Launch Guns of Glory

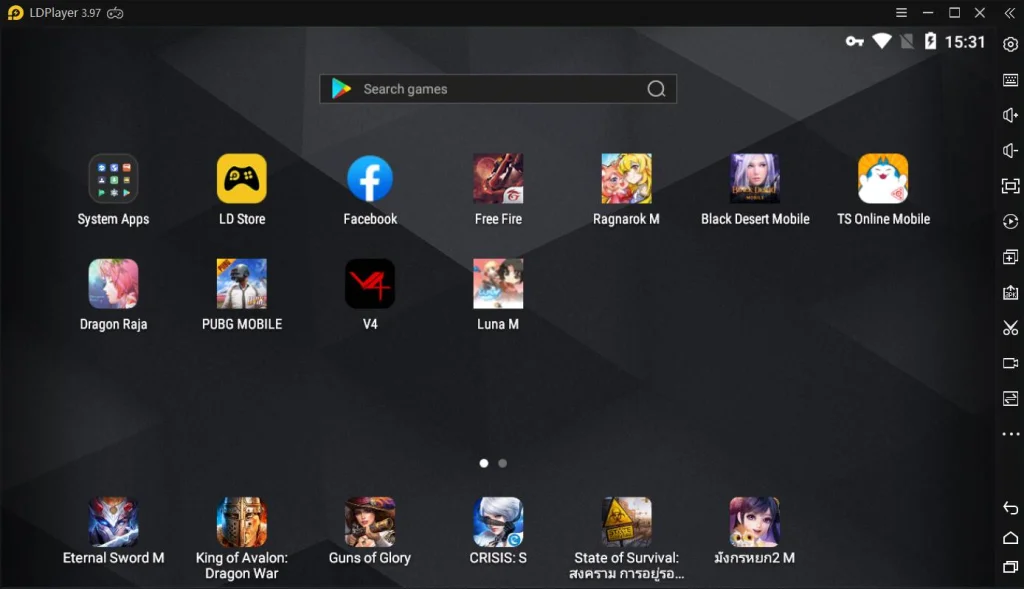(x=370, y=522)
